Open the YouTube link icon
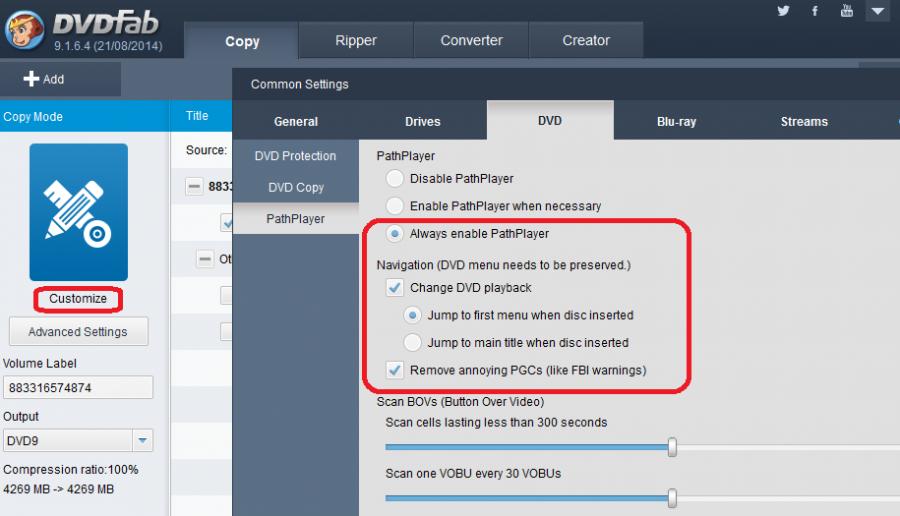 coord(847,10)
